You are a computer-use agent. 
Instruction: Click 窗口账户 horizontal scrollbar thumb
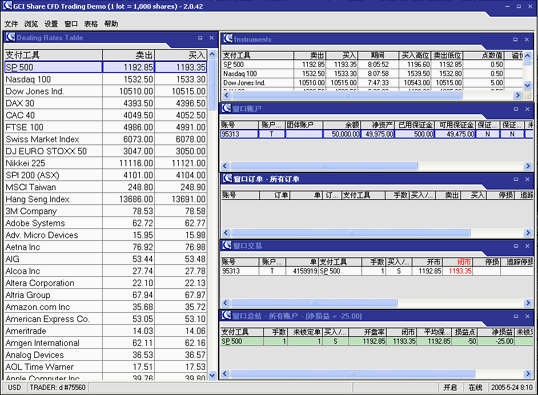click(324, 166)
